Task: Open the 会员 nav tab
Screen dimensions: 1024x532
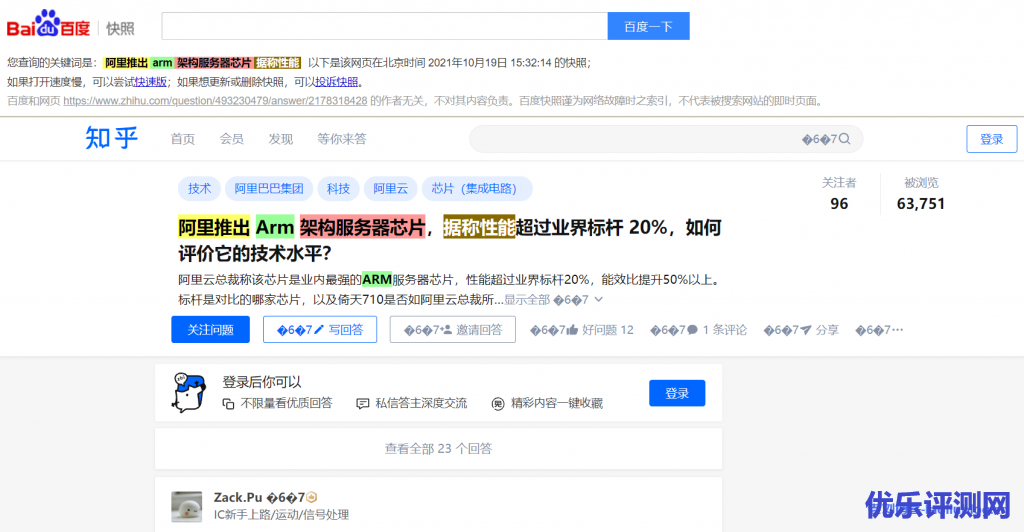Action: point(232,139)
